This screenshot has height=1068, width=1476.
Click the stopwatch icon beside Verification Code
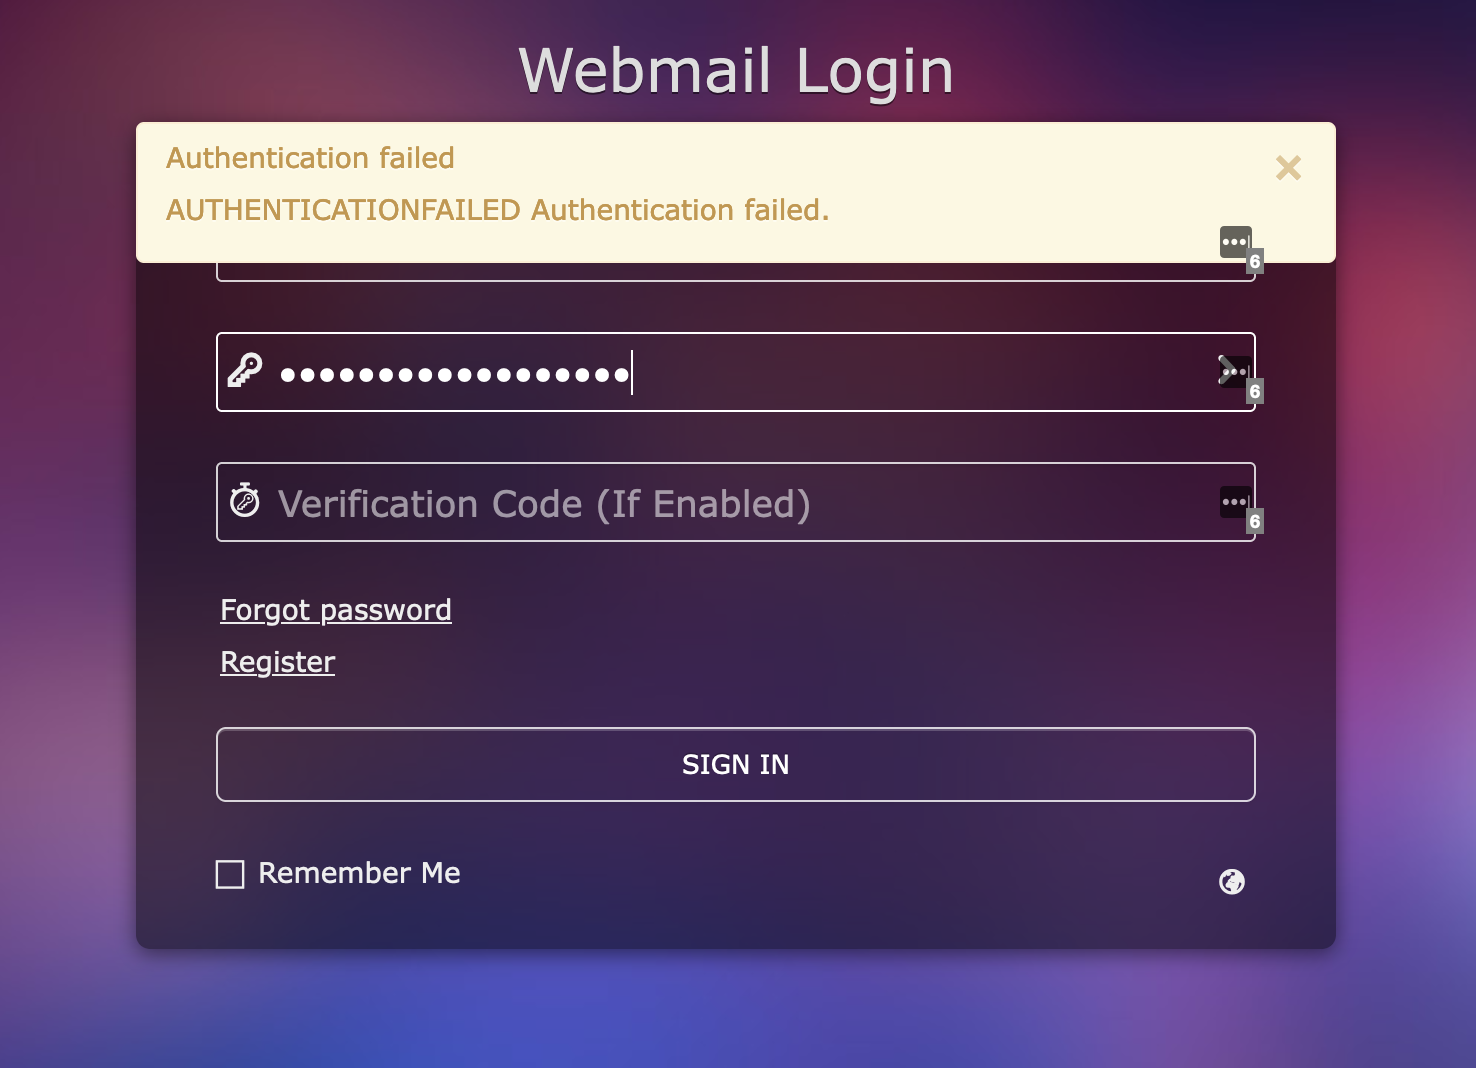coord(245,502)
